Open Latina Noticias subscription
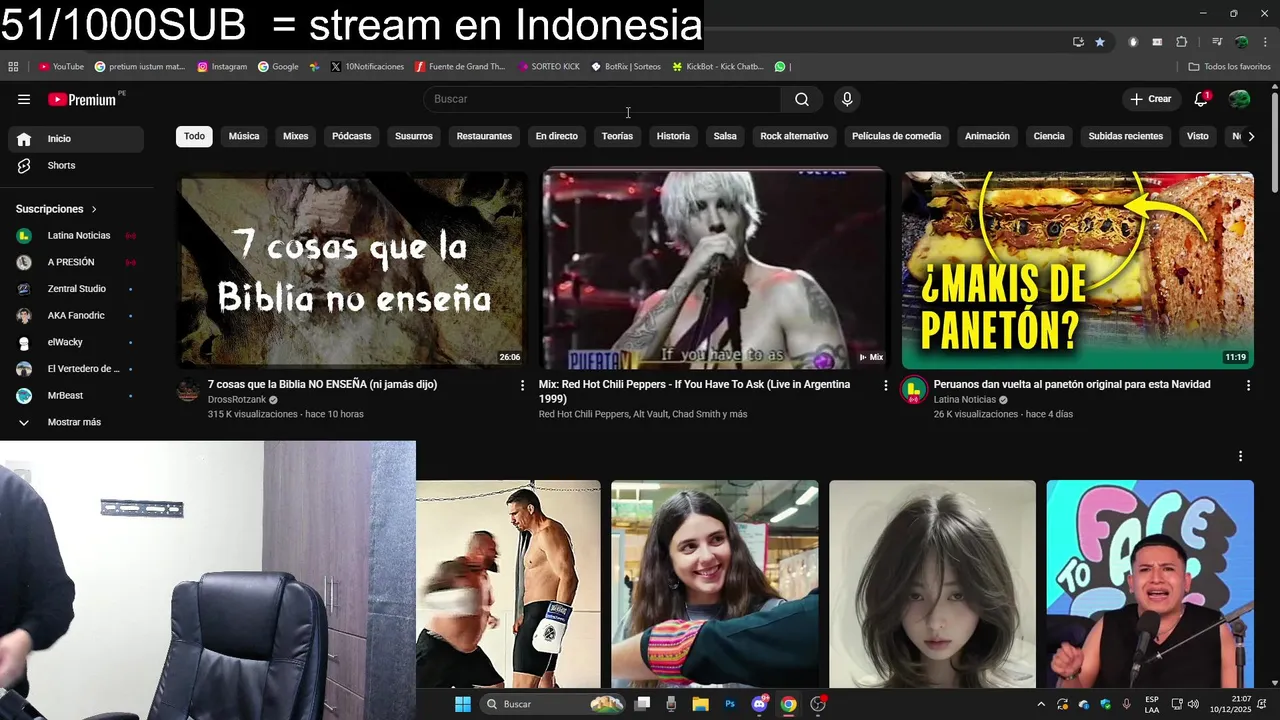This screenshot has width=1280, height=720. [x=76, y=236]
